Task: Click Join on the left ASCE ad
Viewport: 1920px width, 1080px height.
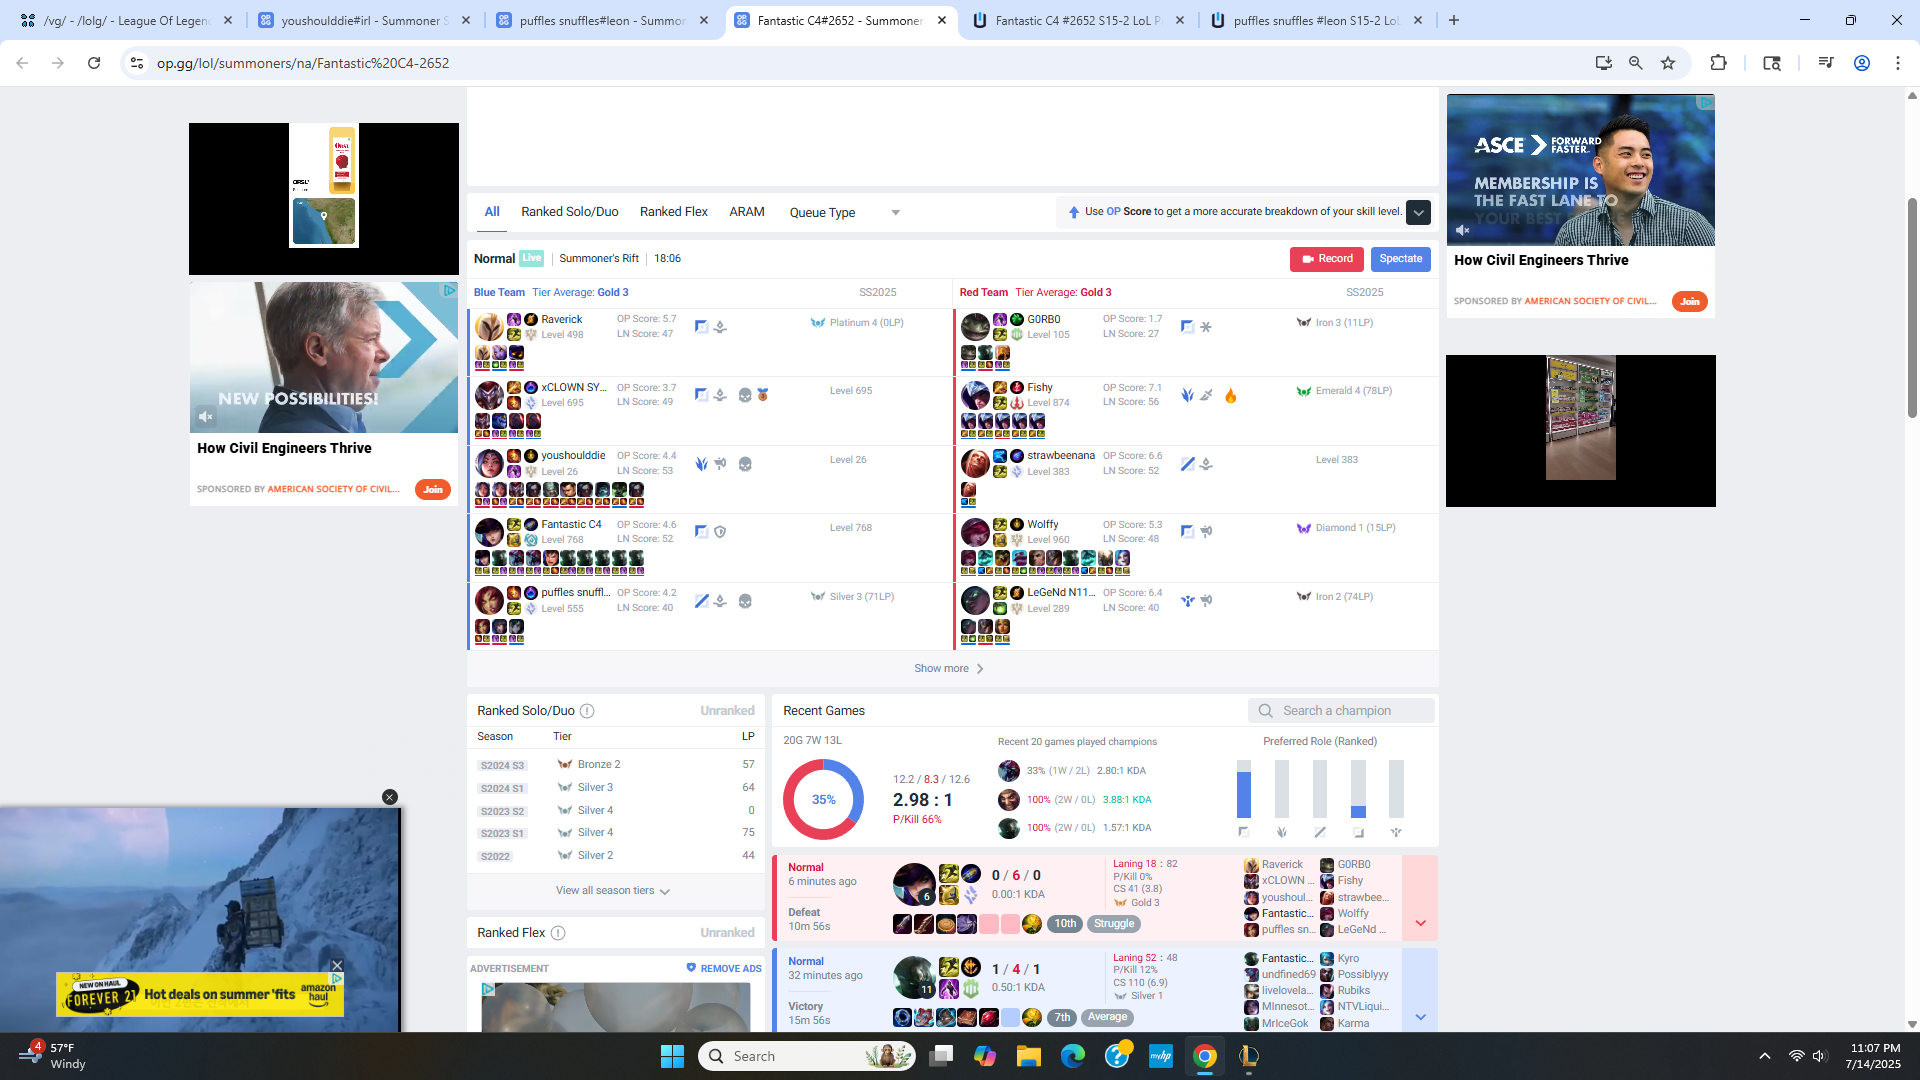Action: click(x=432, y=490)
